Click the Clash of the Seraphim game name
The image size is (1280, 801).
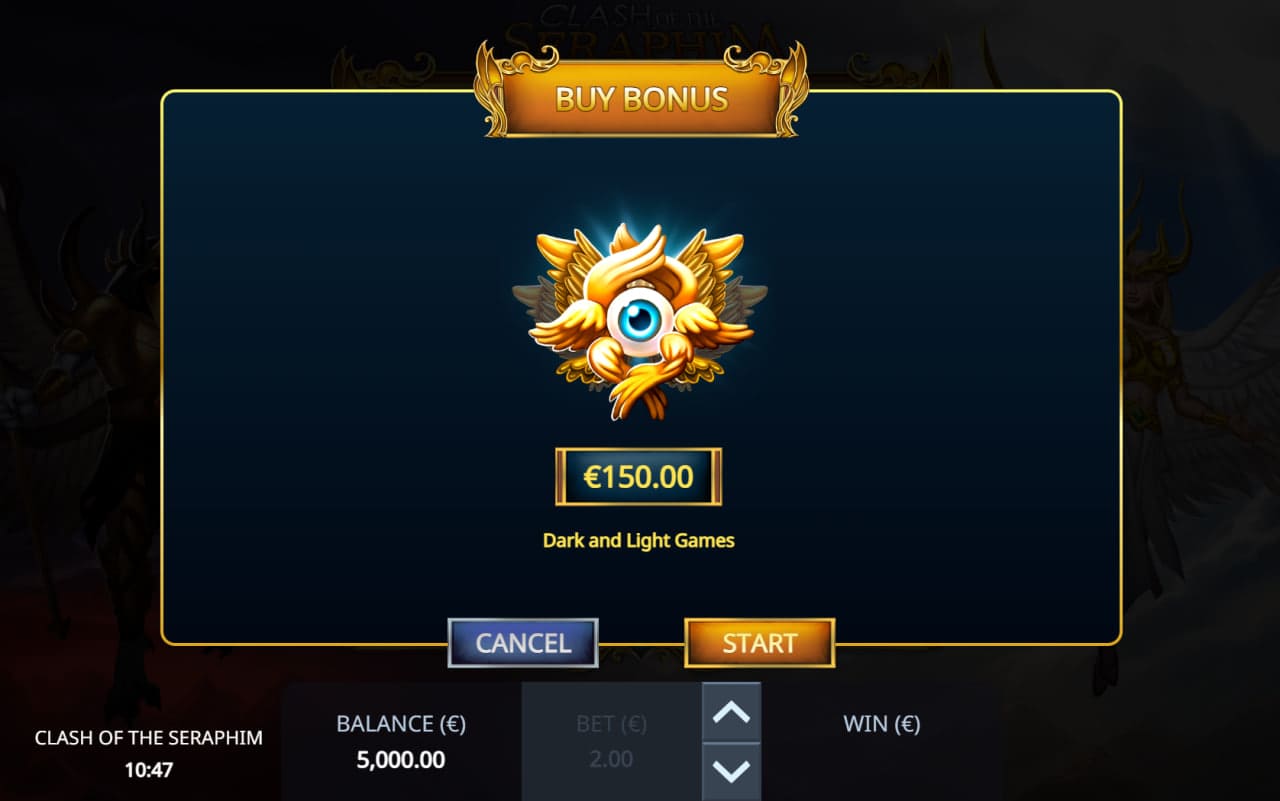pyautogui.click(x=149, y=738)
